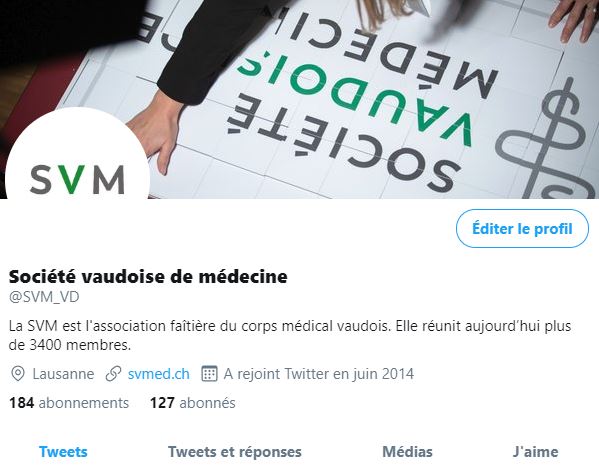The width and height of the screenshot is (599, 476).
Task: Click the @SVM_VD handle
Action: click(x=44, y=297)
